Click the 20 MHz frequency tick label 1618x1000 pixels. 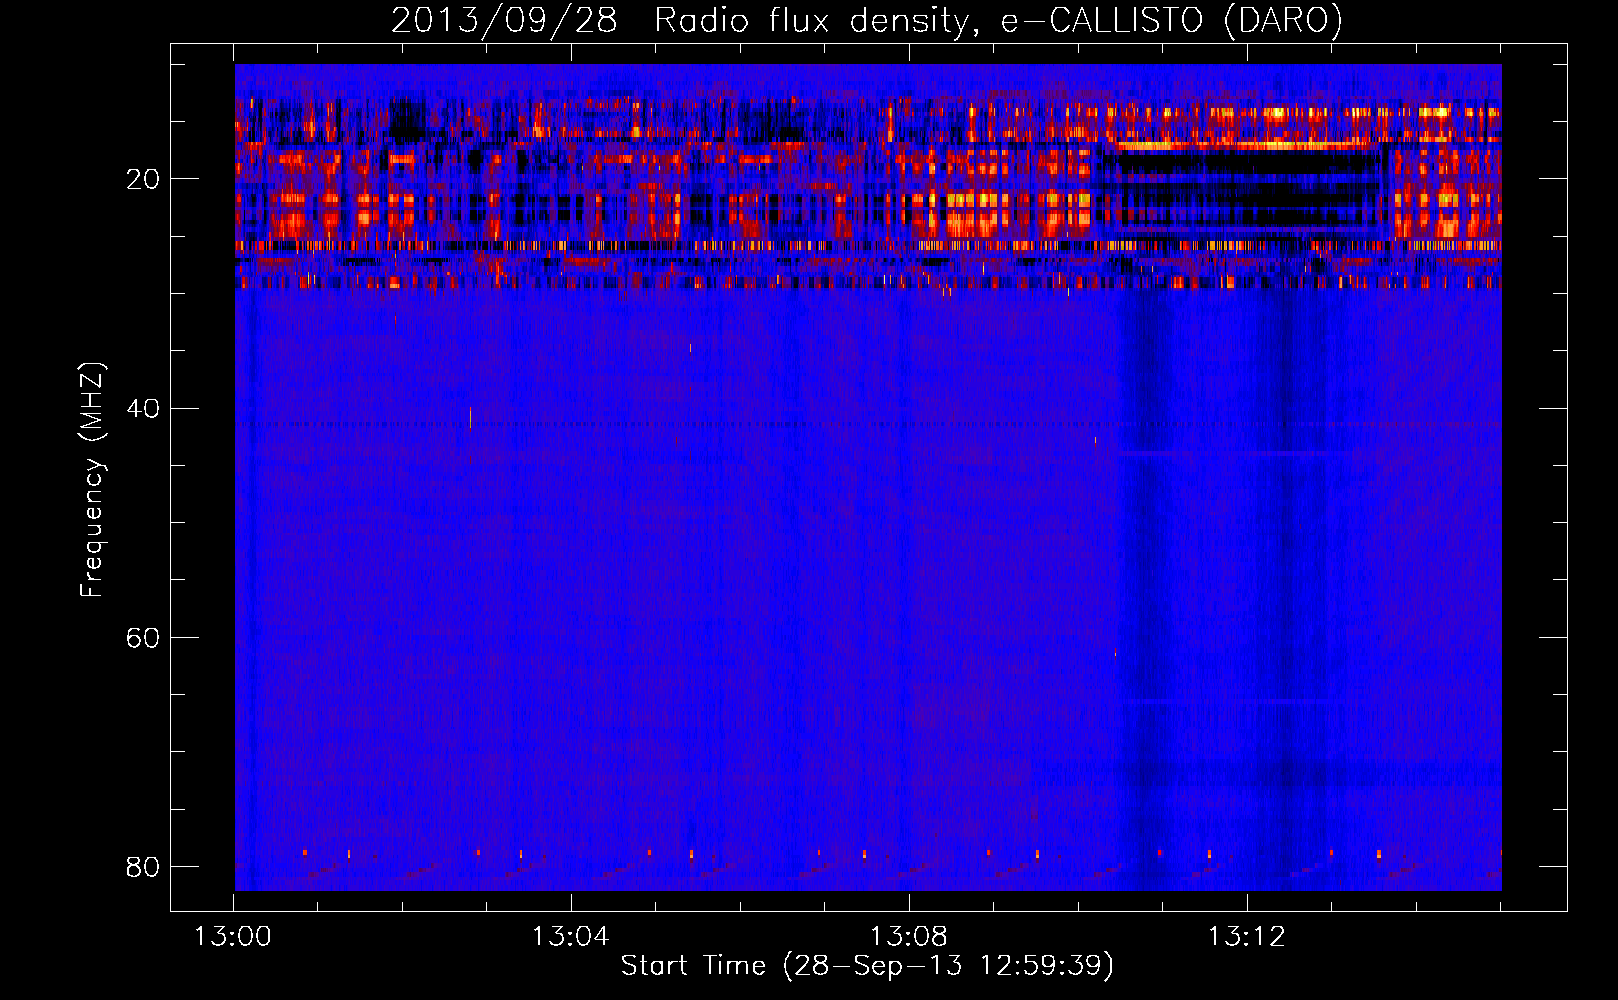pyautogui.click(x=143, y=179)
